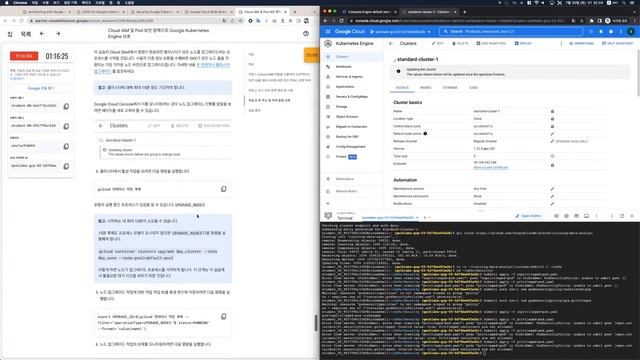
Task: Click the Open Google Console button
Action: (40, 88)
